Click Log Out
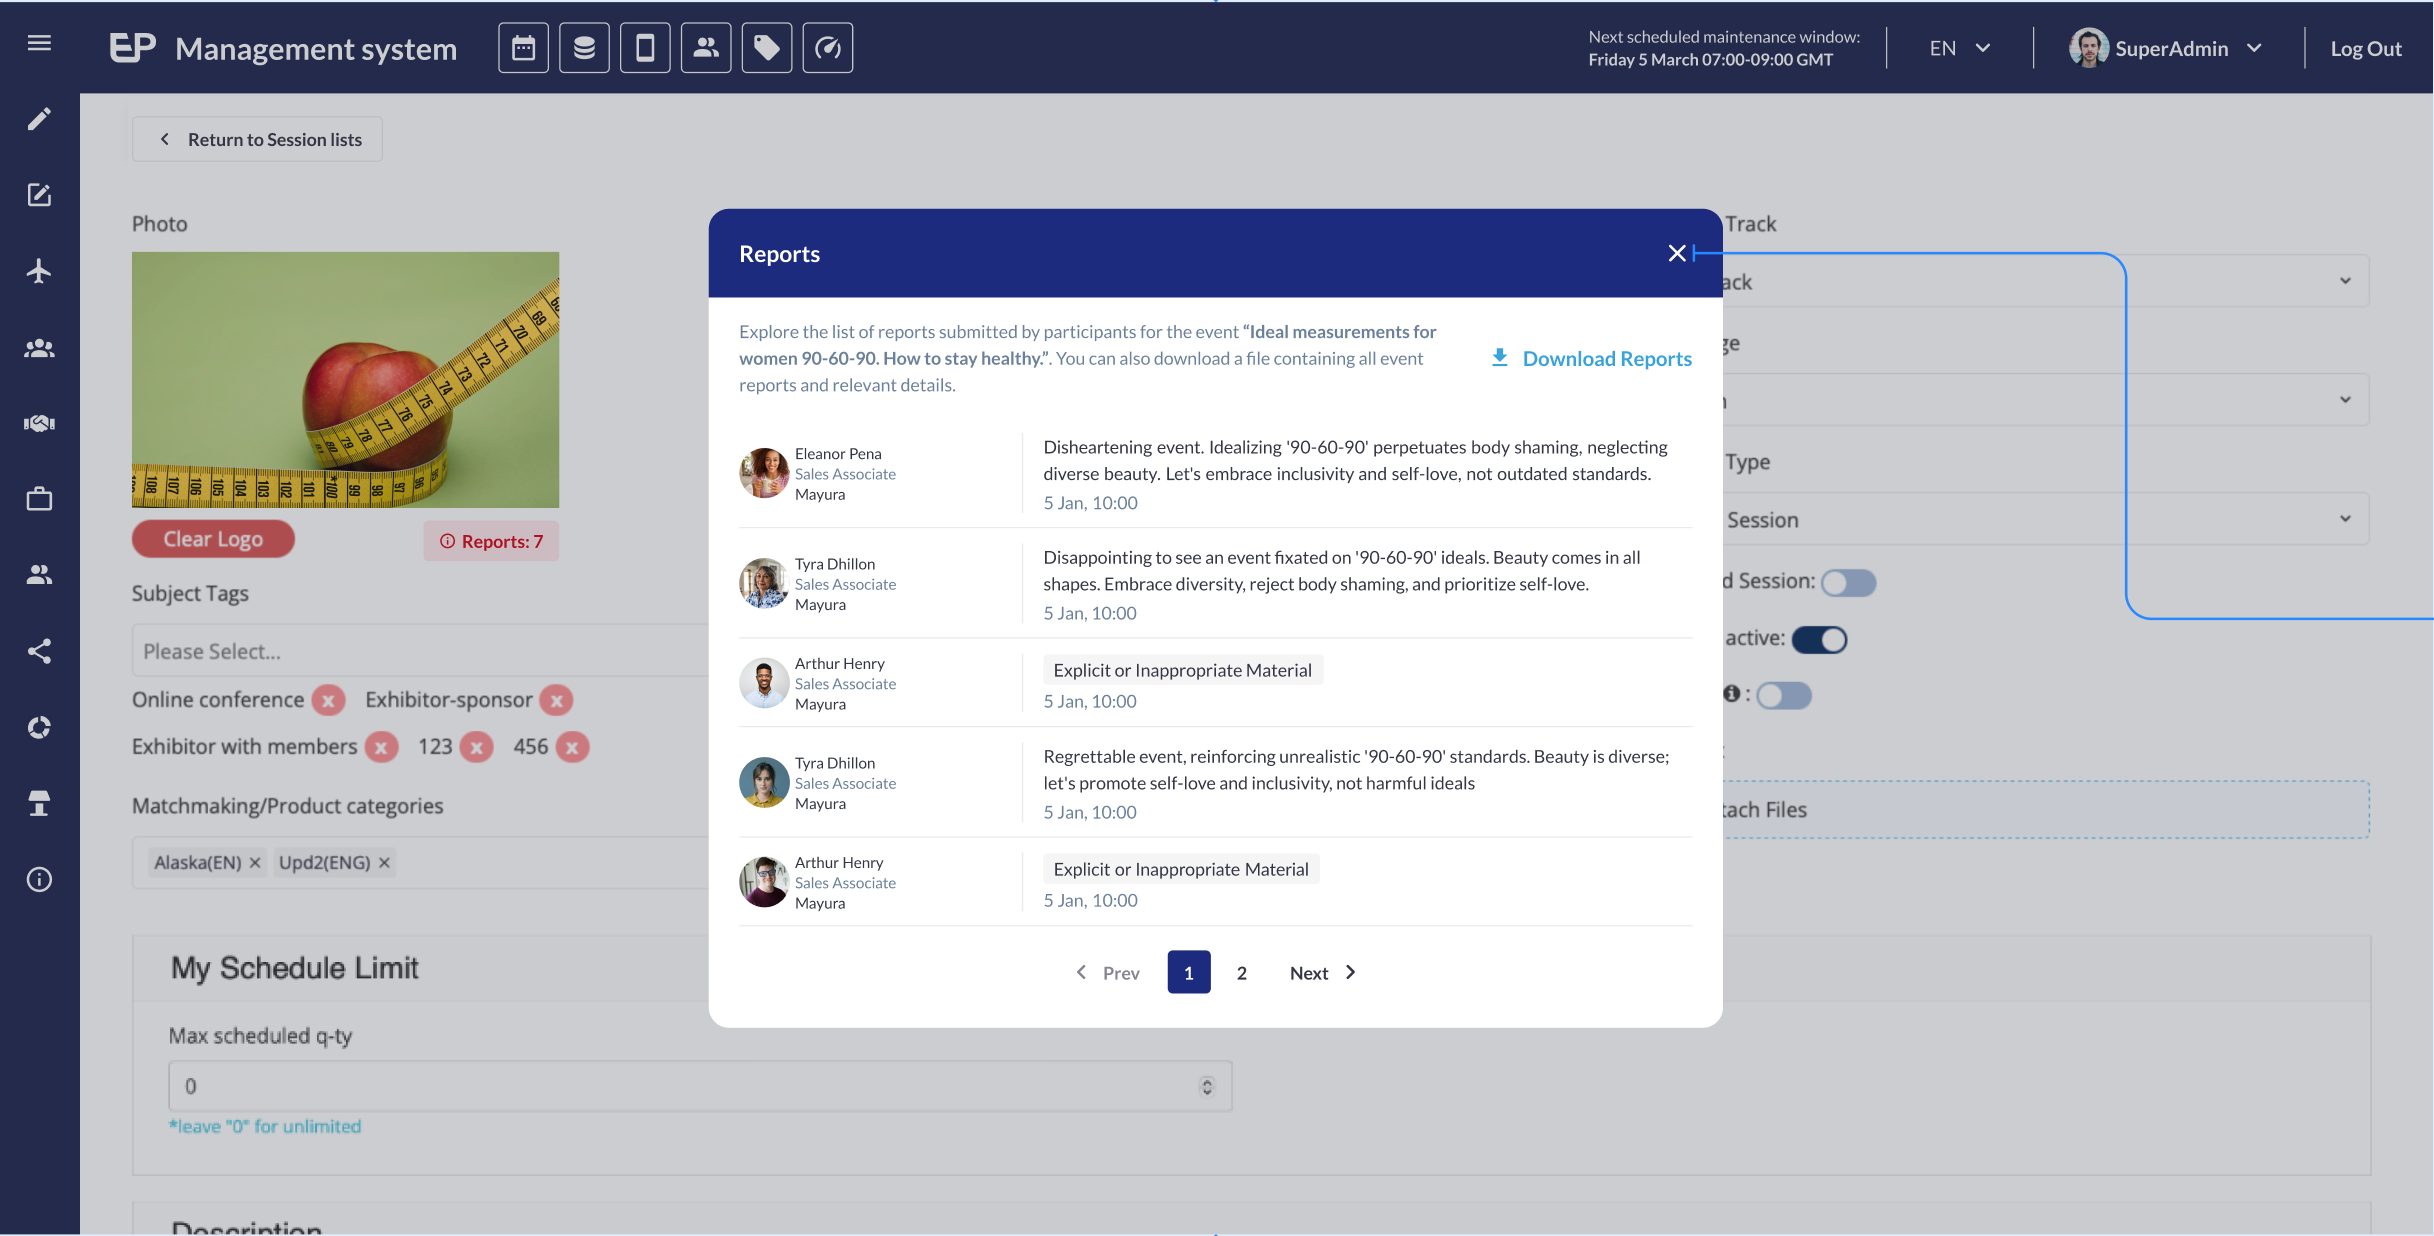The image size is (2434, 1236). point(2365,48)
